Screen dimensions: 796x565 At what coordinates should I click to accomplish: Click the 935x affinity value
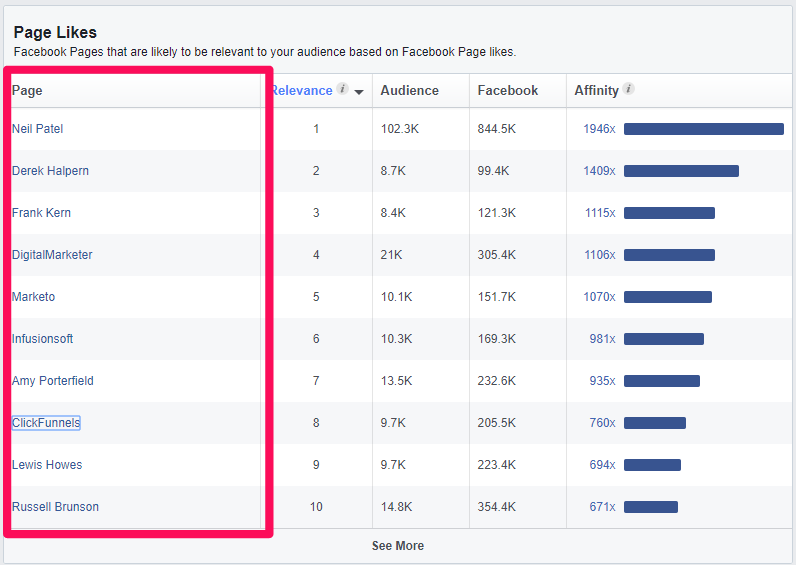coord(602,381)
